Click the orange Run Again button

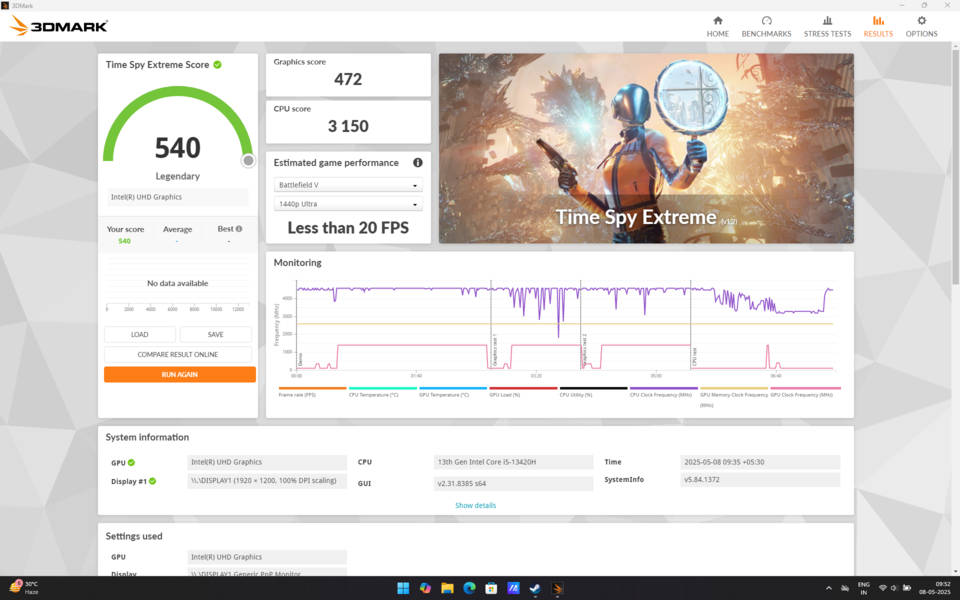pyautogui.click(x=179, y=374)
